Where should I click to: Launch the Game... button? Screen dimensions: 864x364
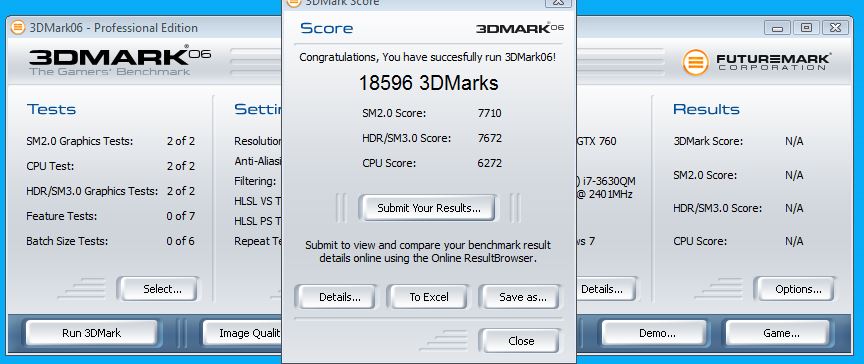tap(781, 333)
